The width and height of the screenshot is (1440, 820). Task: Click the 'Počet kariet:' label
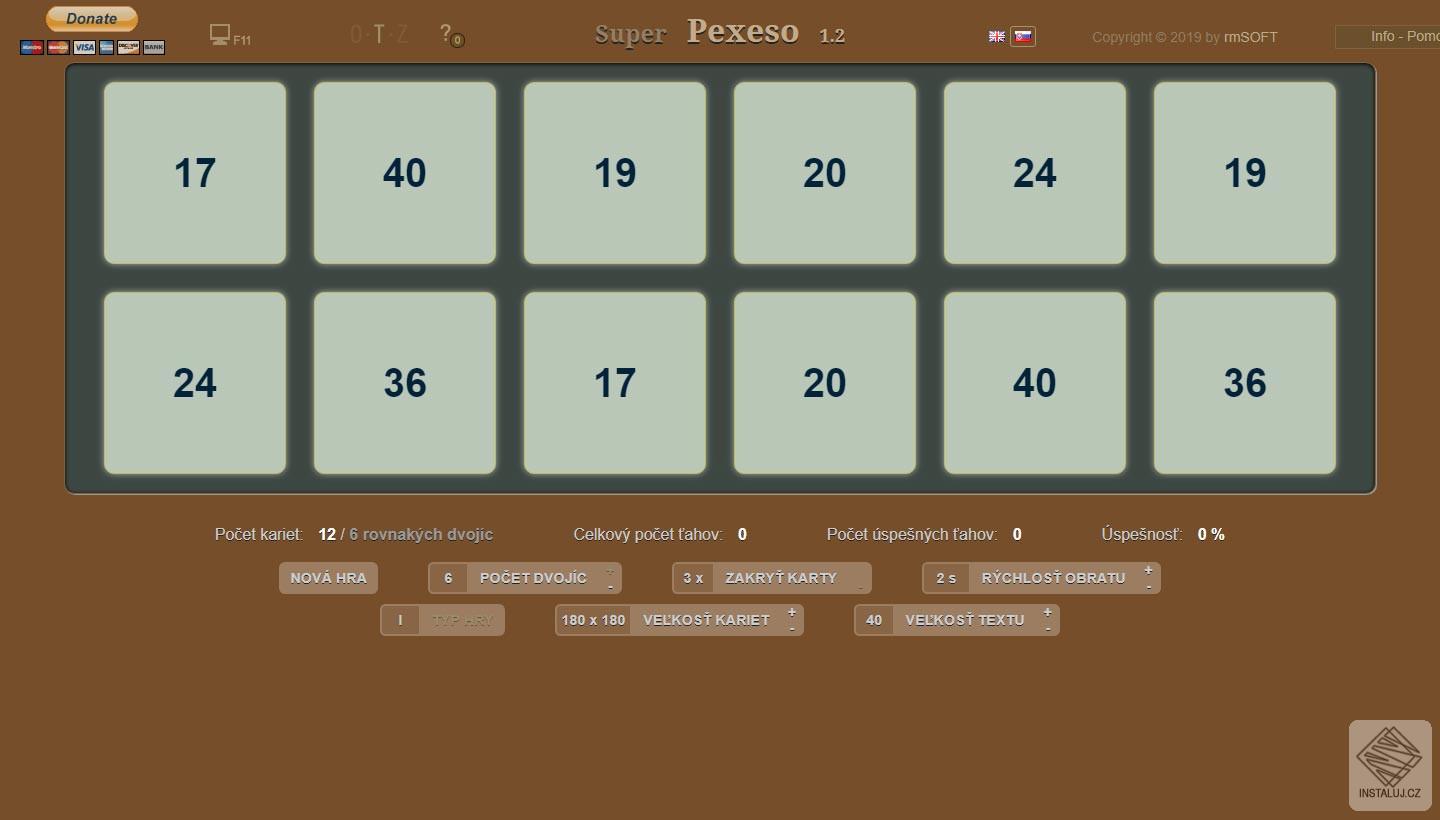point(259,535)
